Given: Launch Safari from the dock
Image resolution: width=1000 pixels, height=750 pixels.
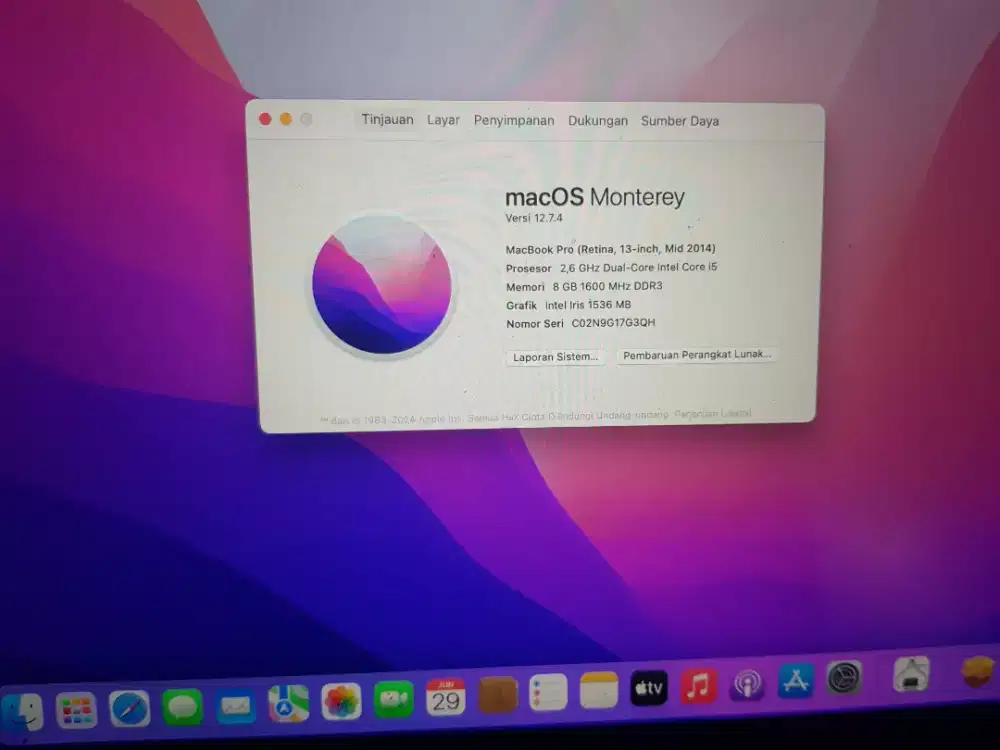Looking at the screenshot, I should (x=129, y=709).
